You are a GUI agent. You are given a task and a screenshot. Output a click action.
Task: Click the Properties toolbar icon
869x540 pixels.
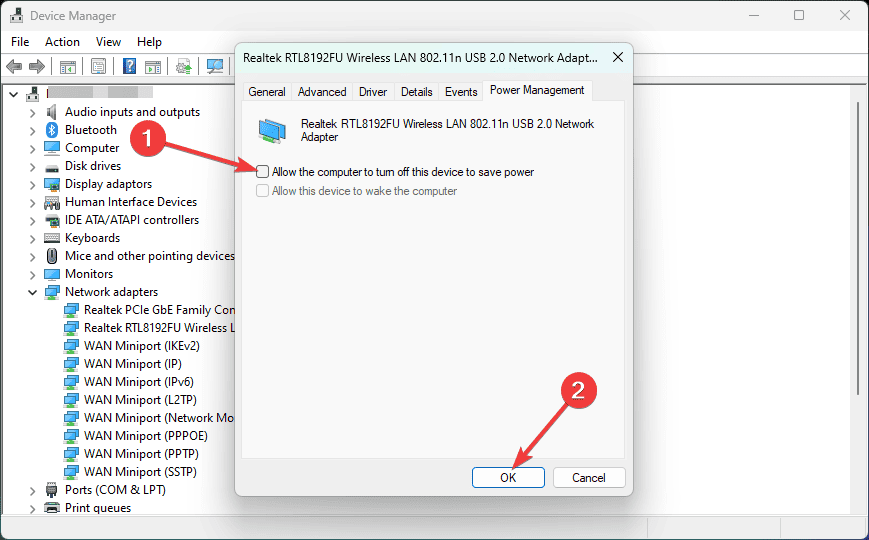point(99,67)
